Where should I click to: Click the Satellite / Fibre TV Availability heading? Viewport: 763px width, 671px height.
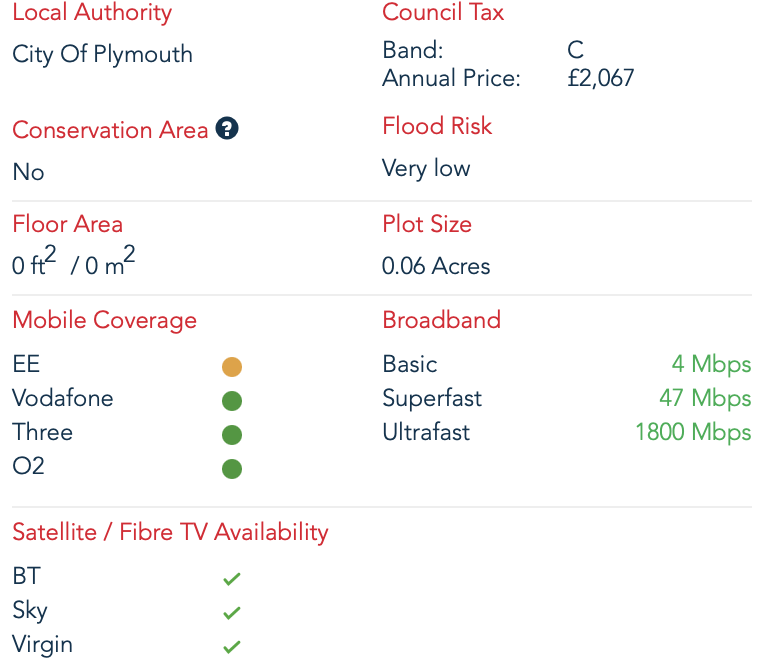pyautogui.click(x=170, y=532)
